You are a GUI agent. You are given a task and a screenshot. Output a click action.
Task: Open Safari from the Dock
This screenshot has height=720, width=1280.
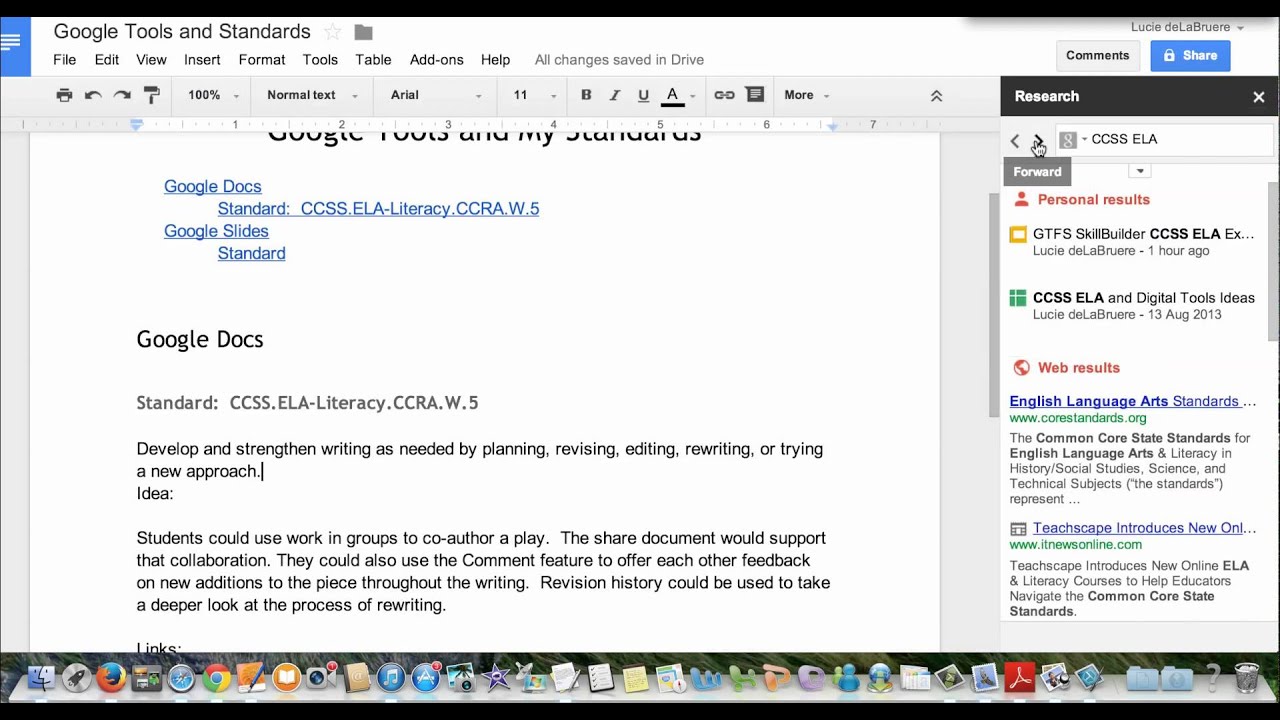tap(181, 678)
